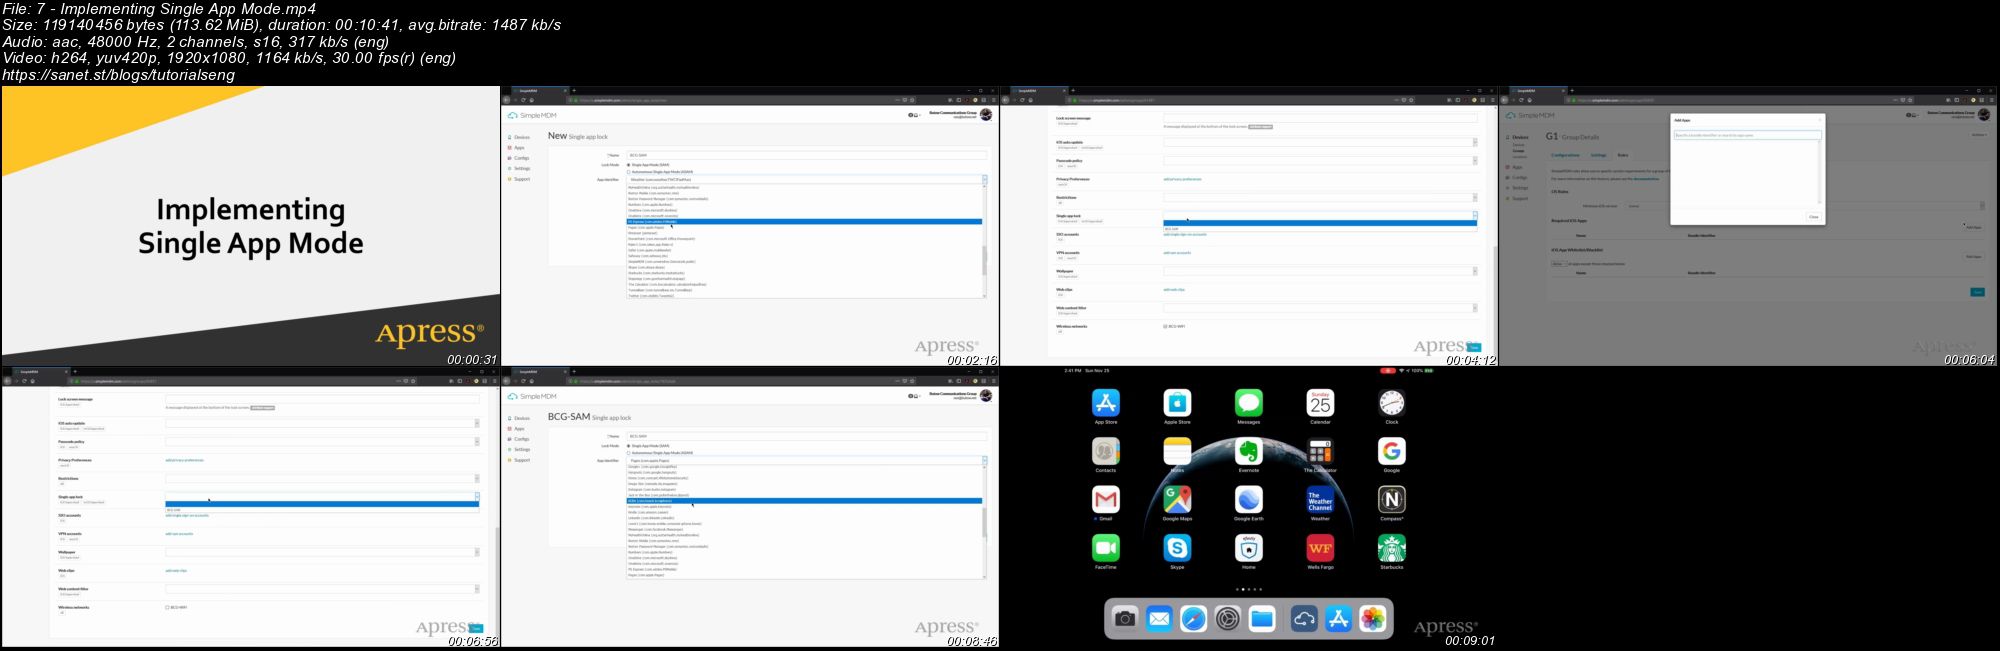Screen dimensions: 2000x651
Task: Open Restrictions dropdown in 00:04:12 frame
Action: pyautogui.click(x=1320, y=198)
